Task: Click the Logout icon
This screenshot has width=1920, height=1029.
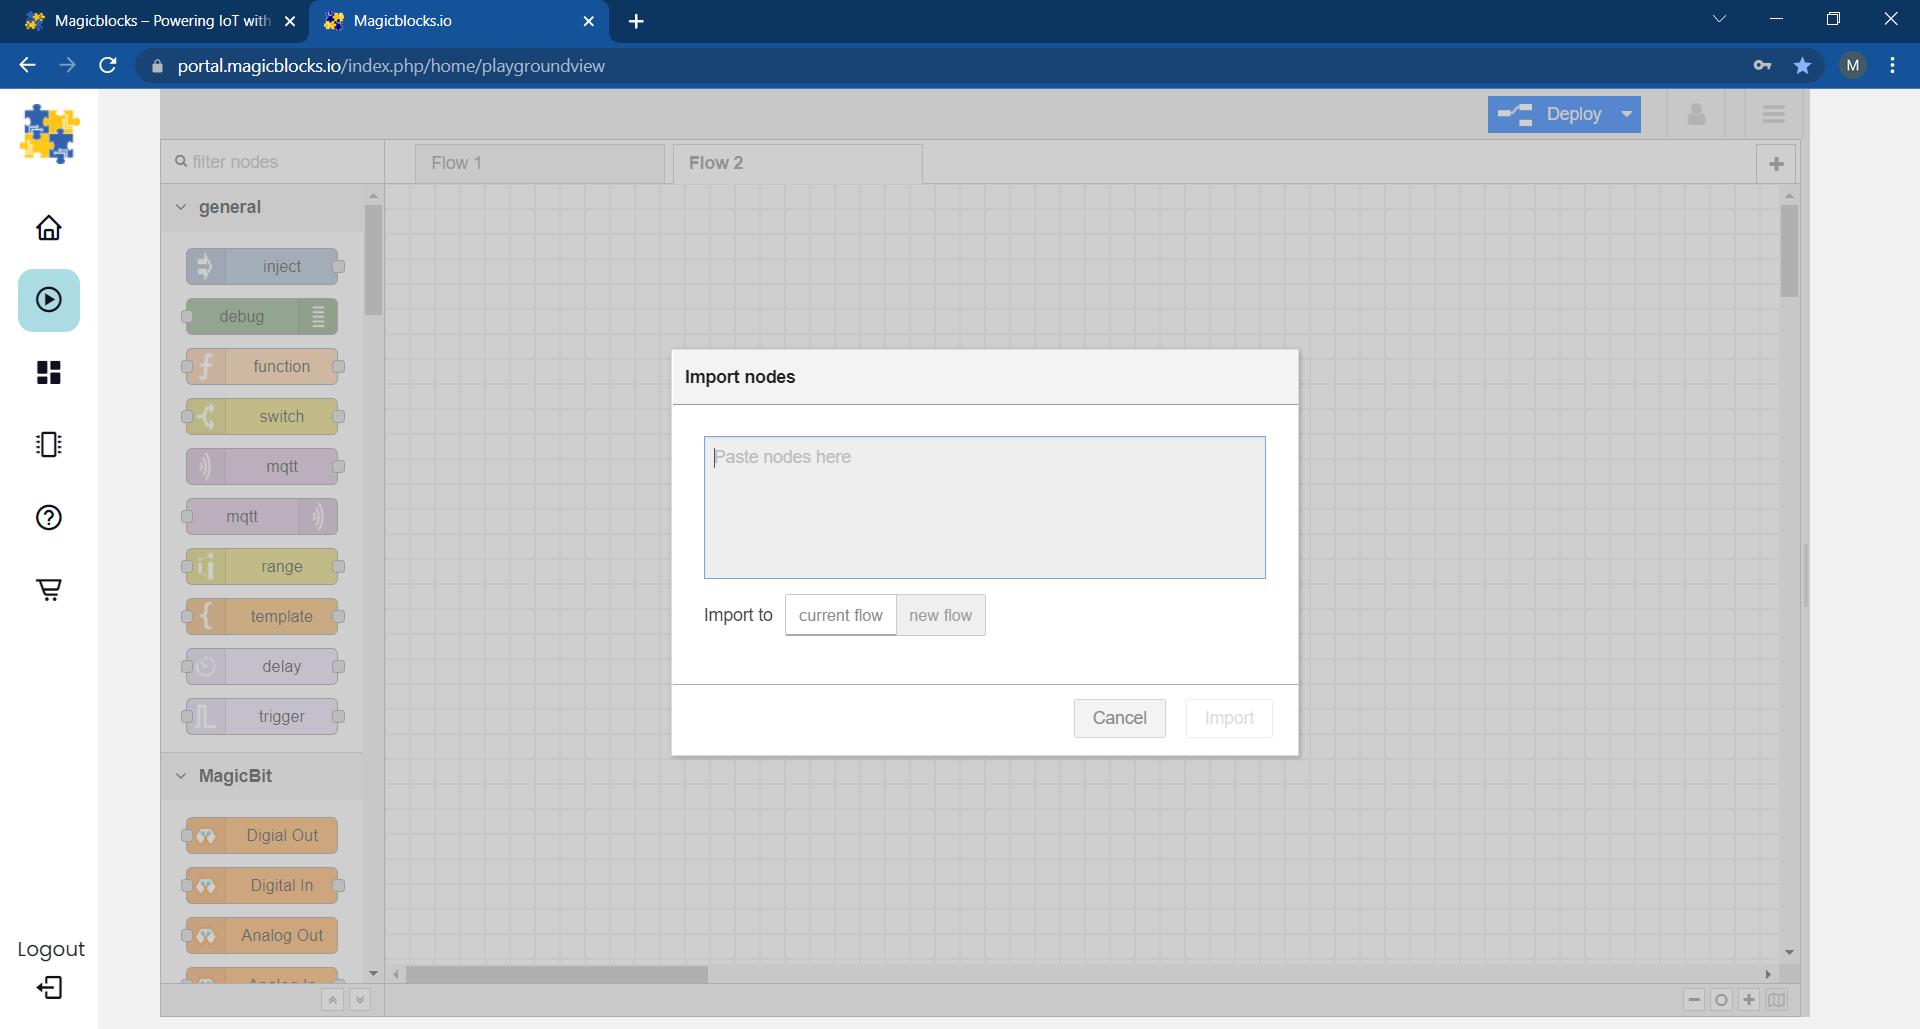Action: [47, 987]
